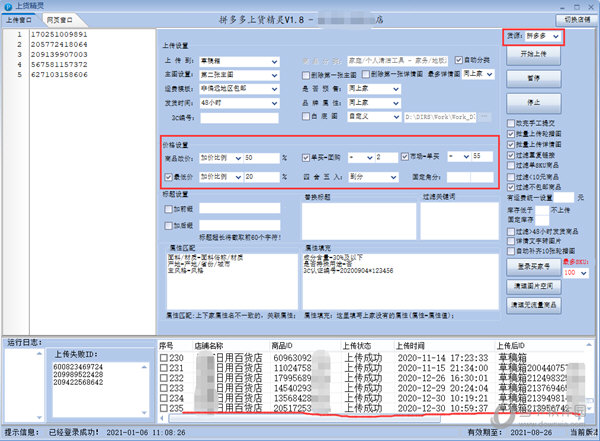Enable 改完手工提交 checkbox
The width and height of the screenshot is (600, 441).
pos(510,123)
